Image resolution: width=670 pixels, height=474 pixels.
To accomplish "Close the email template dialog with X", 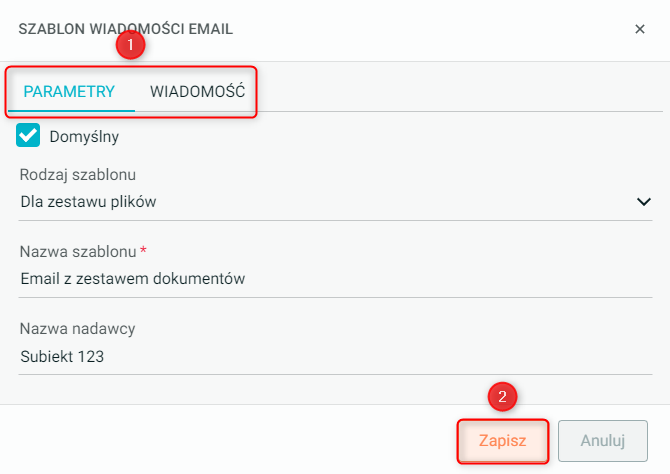I will [640, 29].
